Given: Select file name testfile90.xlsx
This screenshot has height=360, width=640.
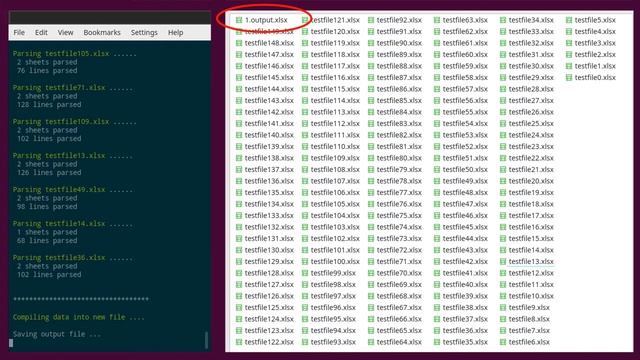Looking at the screenshot, I should click(399, 43).
